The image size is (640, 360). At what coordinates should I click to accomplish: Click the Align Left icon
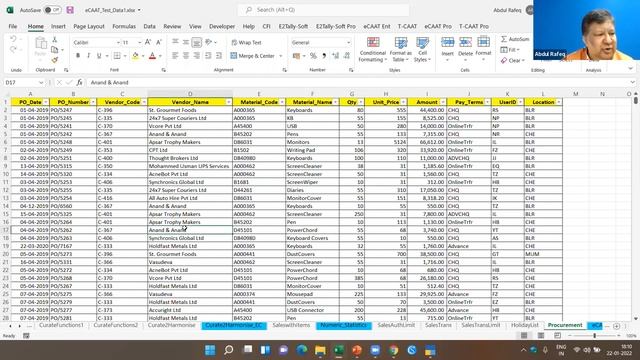(175, 56)
